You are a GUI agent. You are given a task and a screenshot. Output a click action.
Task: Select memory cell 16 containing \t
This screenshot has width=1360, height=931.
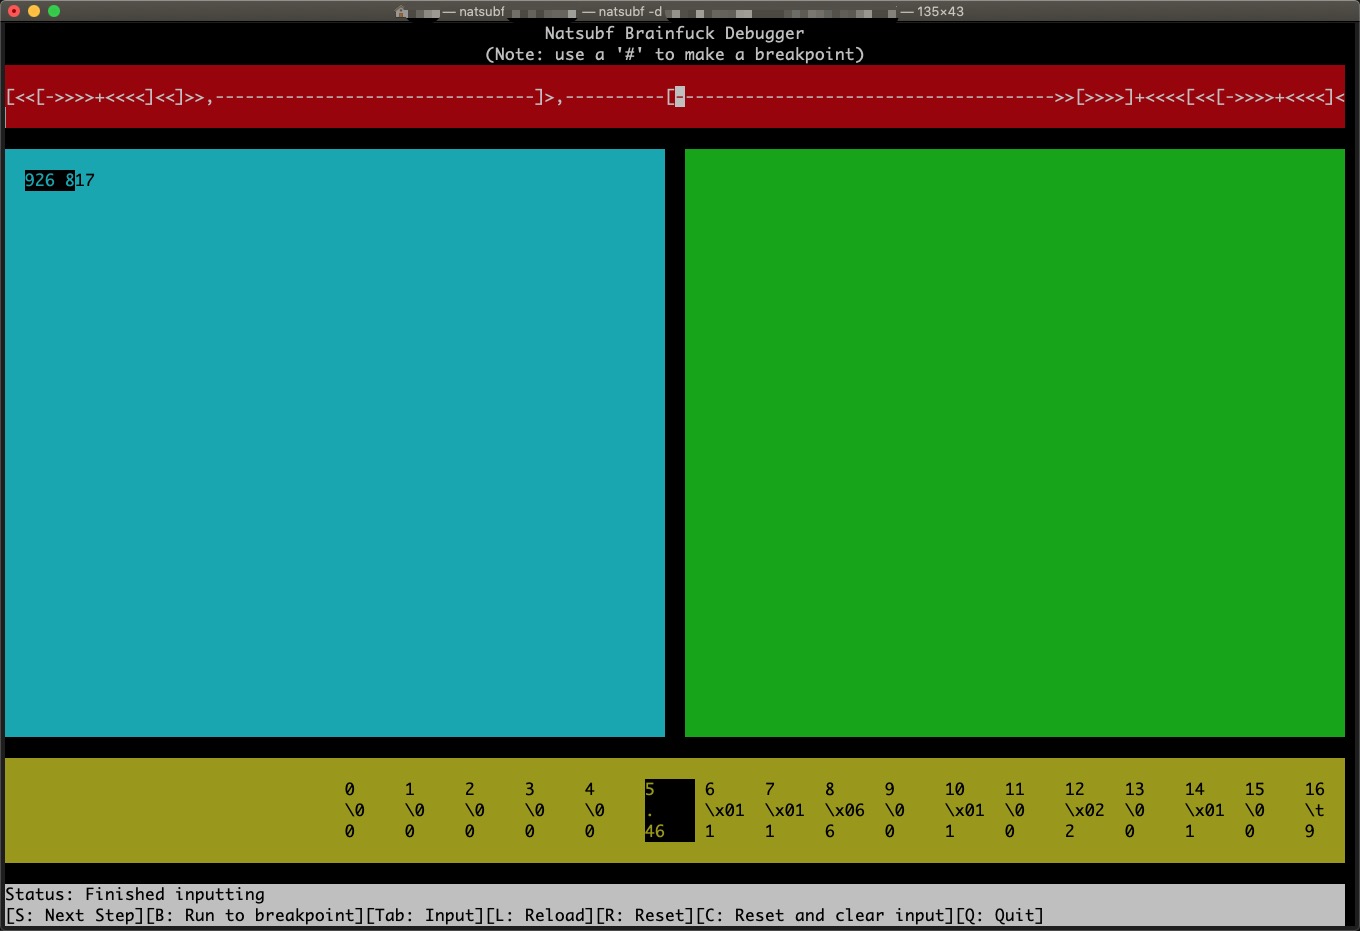click(1315, 810)
